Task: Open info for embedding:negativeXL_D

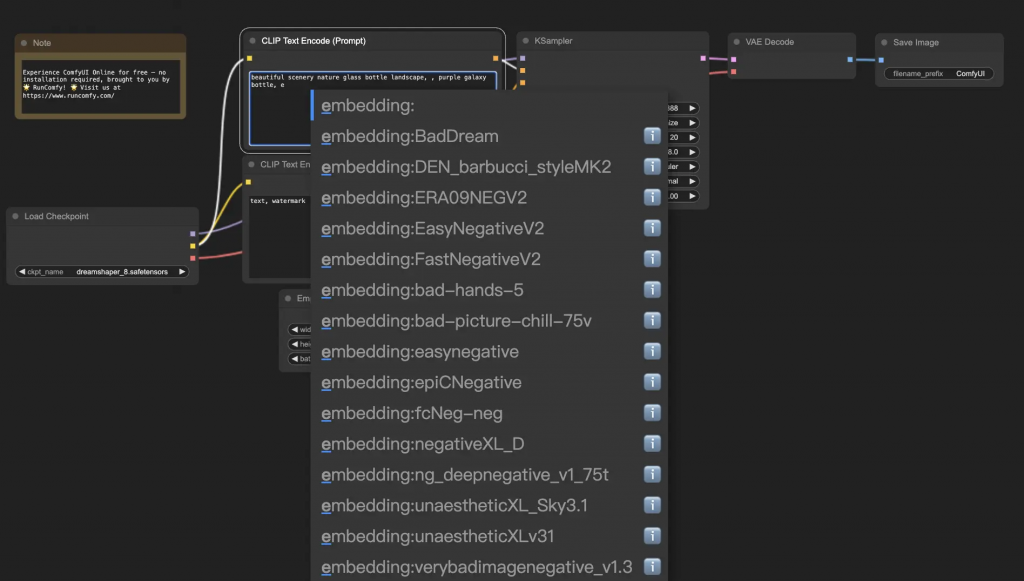Action: click(652, 444)
